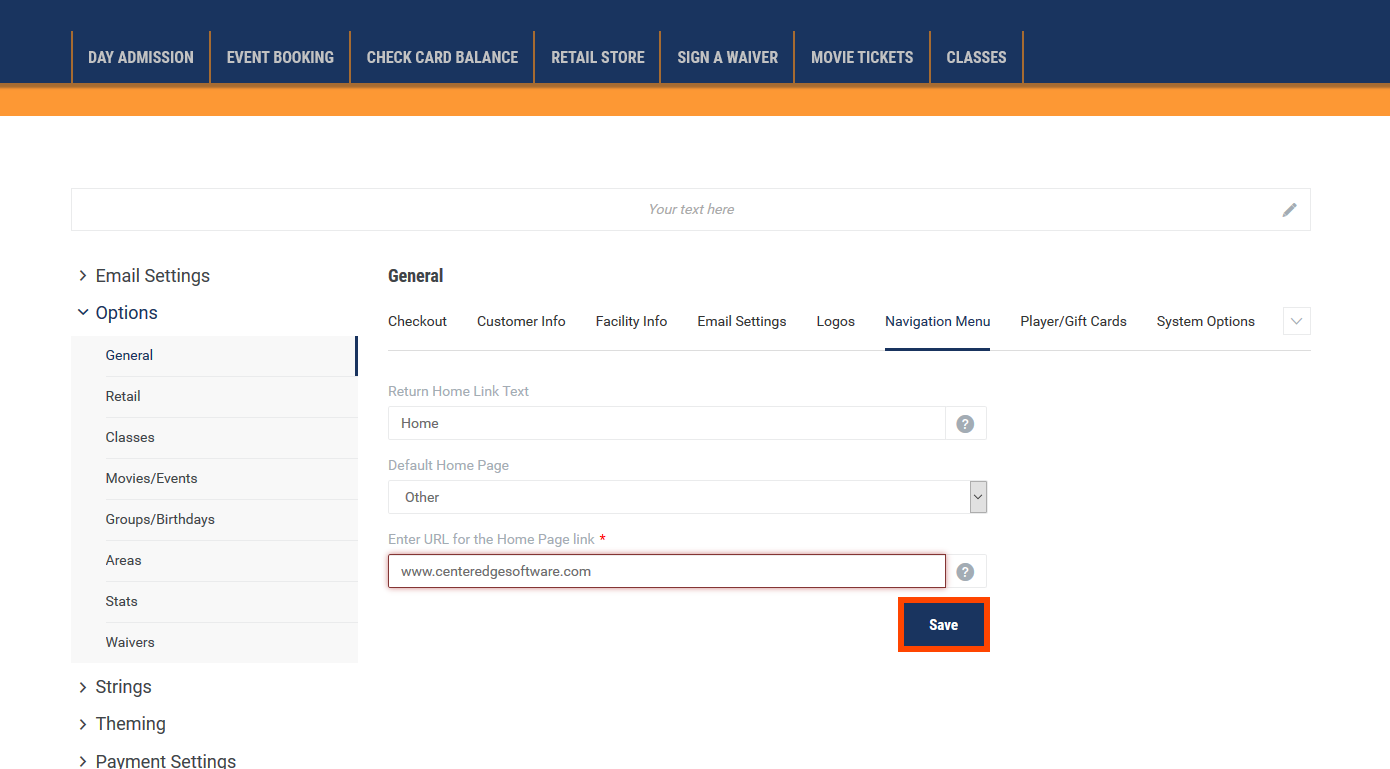The height and width of the screenshot is (769, 1390).
Task: Click the Home Page URL input field
Action: tap(666, 572)
